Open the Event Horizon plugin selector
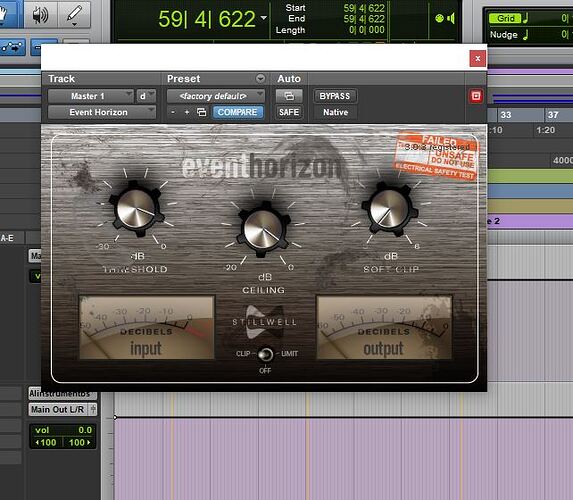The width and height of the screenshot is (573, 500). coord(102,112)
